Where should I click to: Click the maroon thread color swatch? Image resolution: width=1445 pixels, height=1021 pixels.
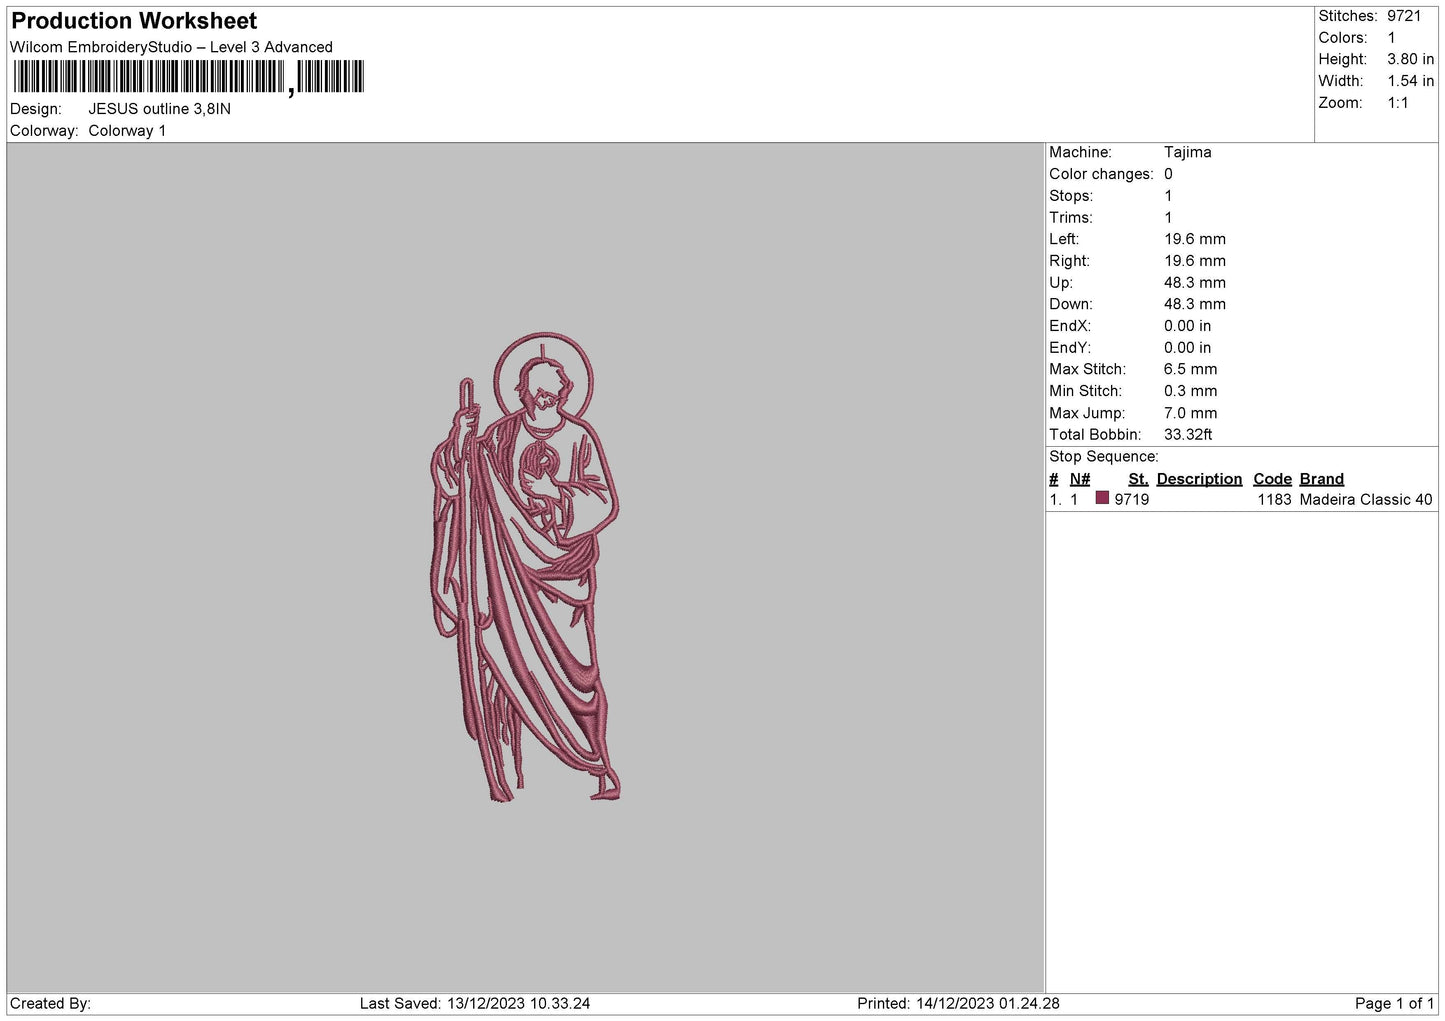coord(1102,498)
